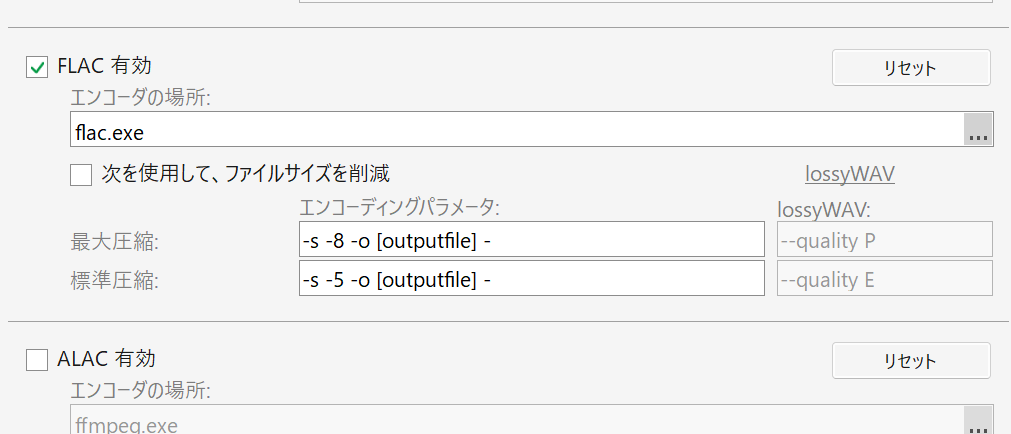Click エンコーダの場所 label under ALAC
The height and width of the screenshot is (434, 1011).
point(139,389)
